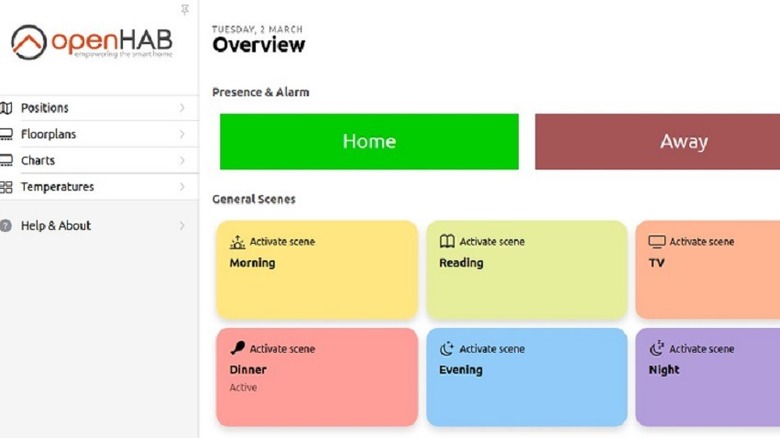Open the Floorplans menu item

click(x=48, y=134)
